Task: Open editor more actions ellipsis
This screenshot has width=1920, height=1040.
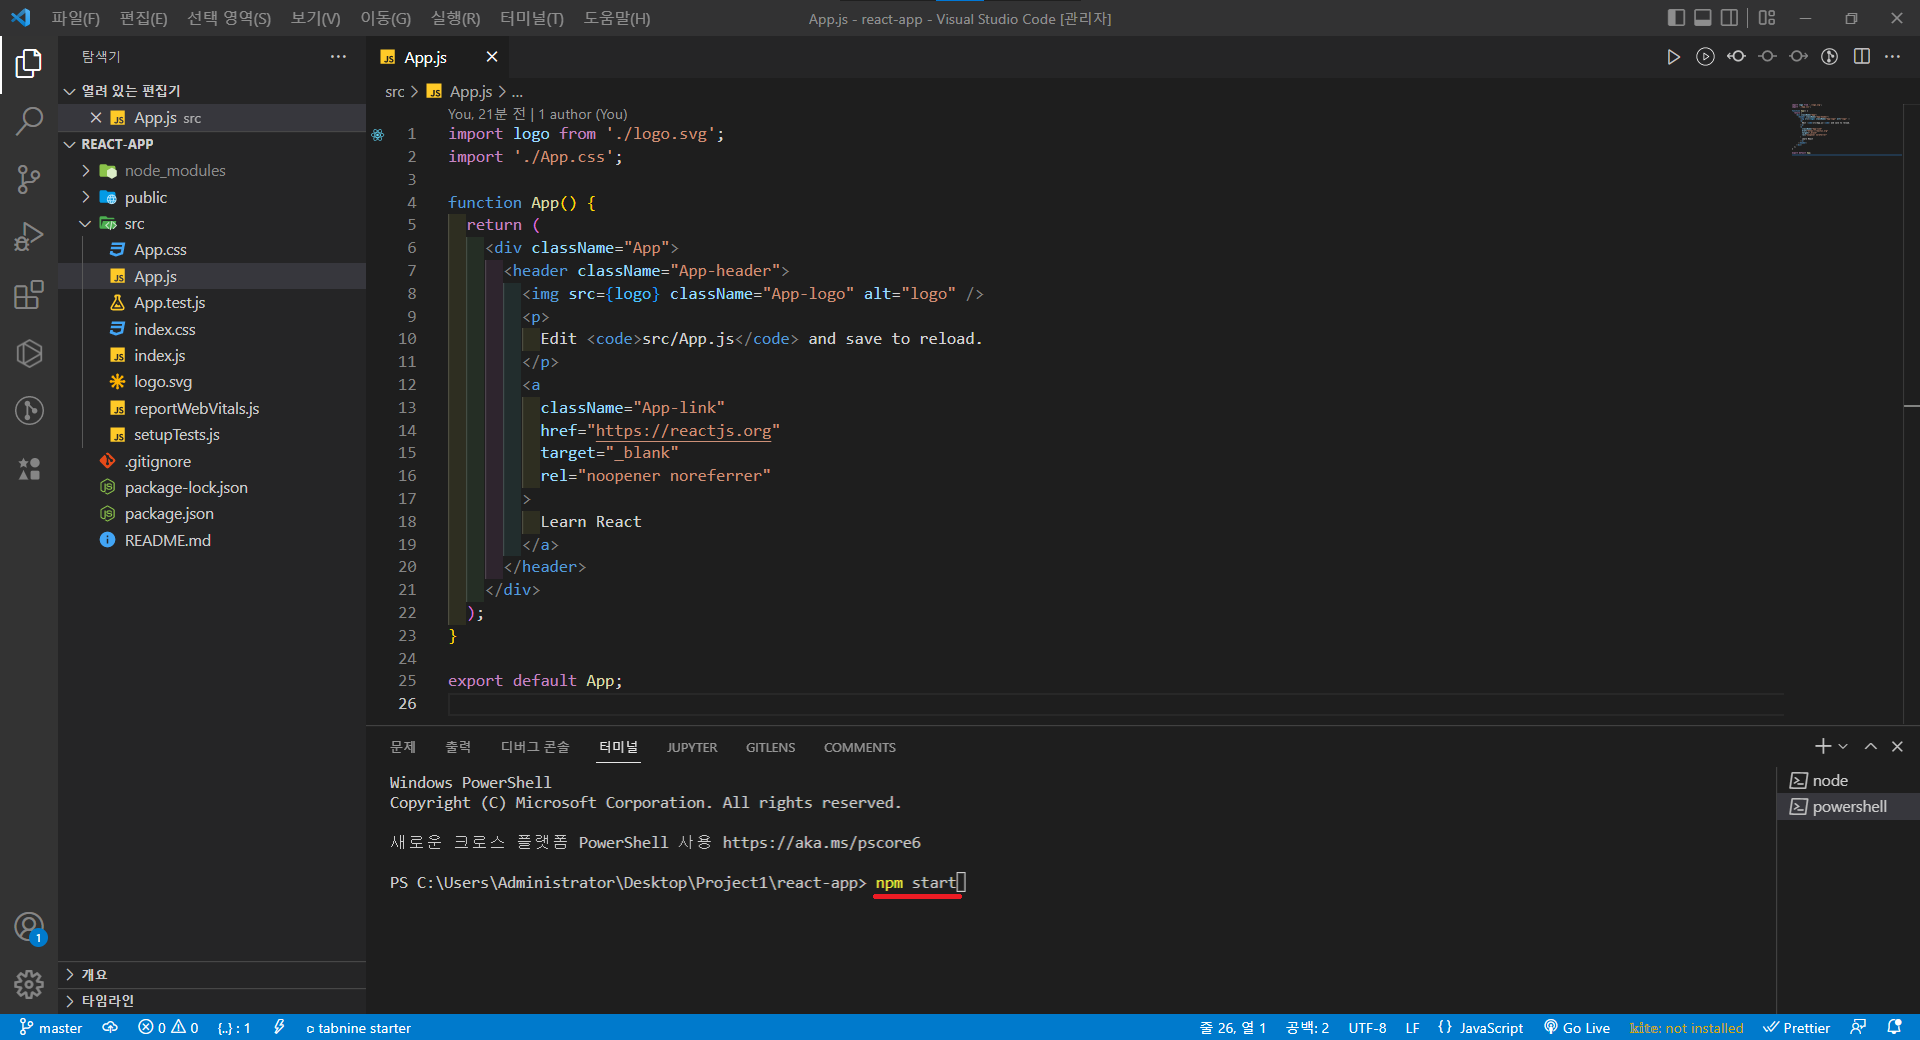Action: [1892, 57]
